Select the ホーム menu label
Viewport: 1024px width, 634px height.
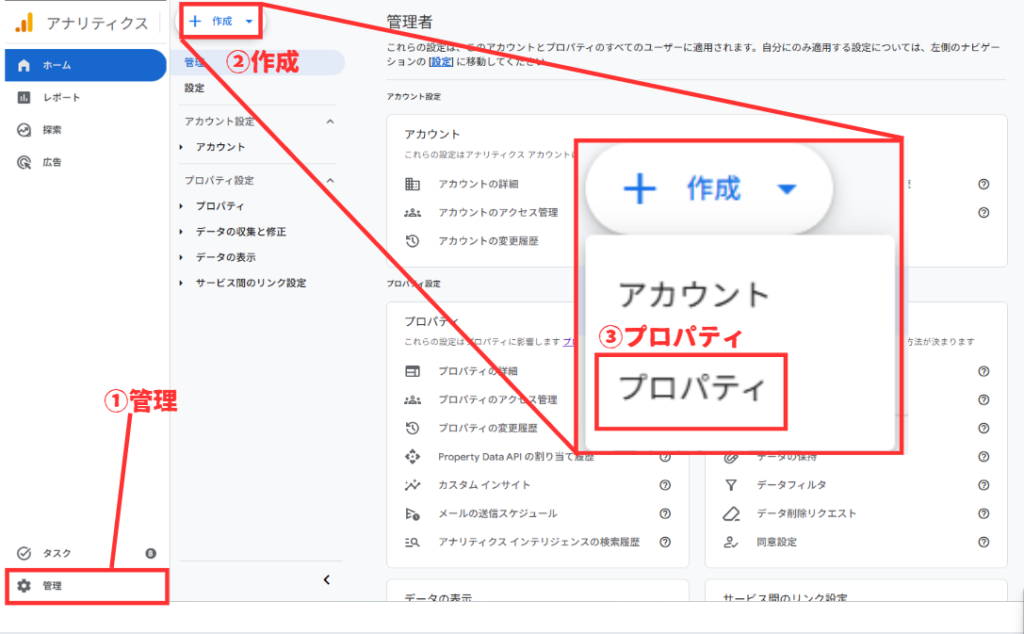[57, 65]
